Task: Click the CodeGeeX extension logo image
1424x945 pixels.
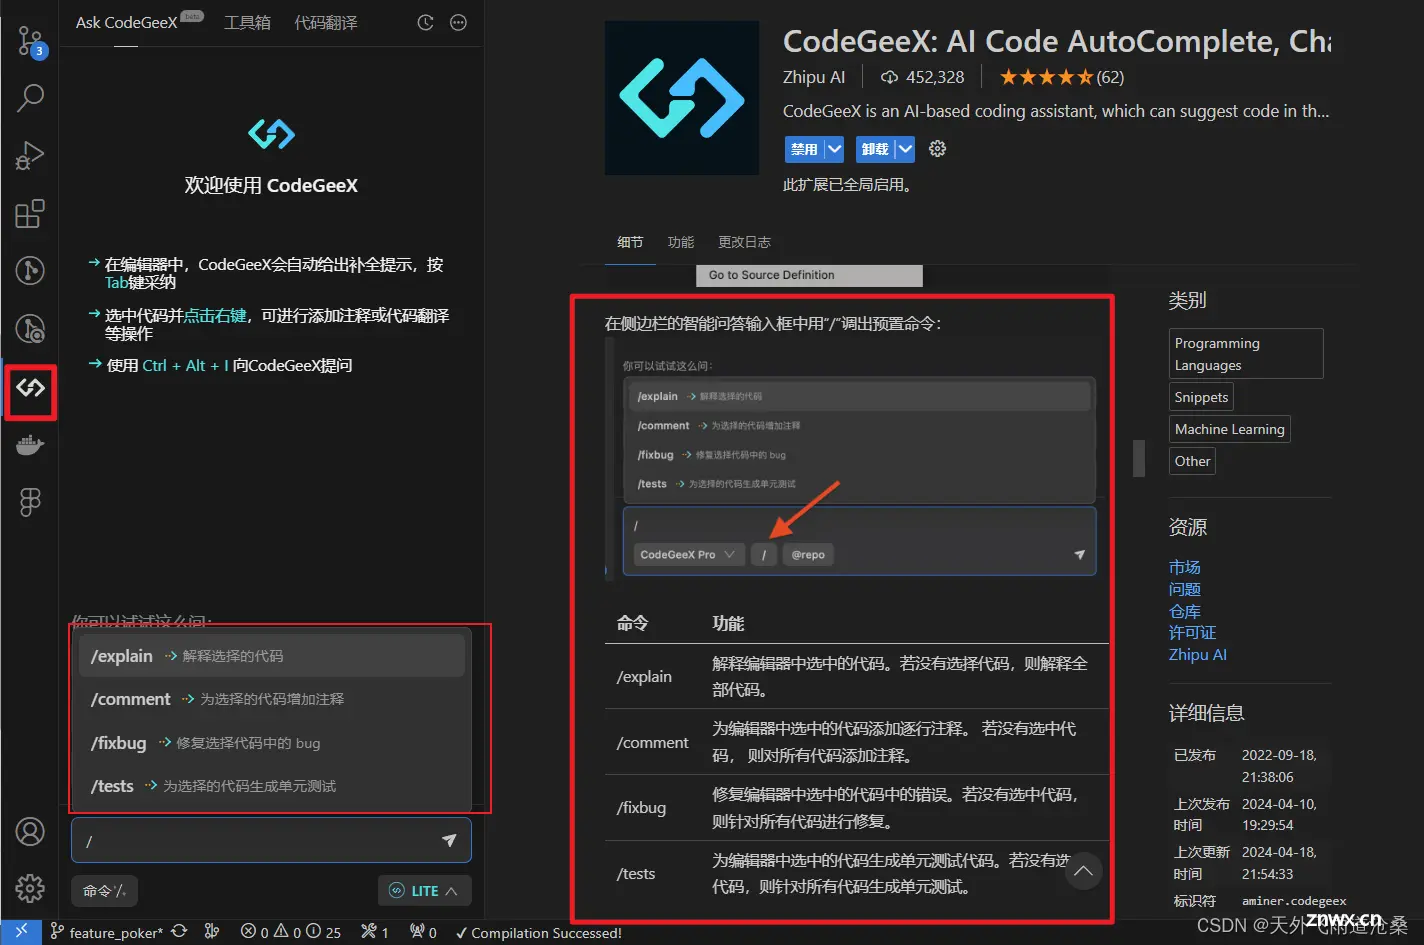Action: click(x=682, y=98)
